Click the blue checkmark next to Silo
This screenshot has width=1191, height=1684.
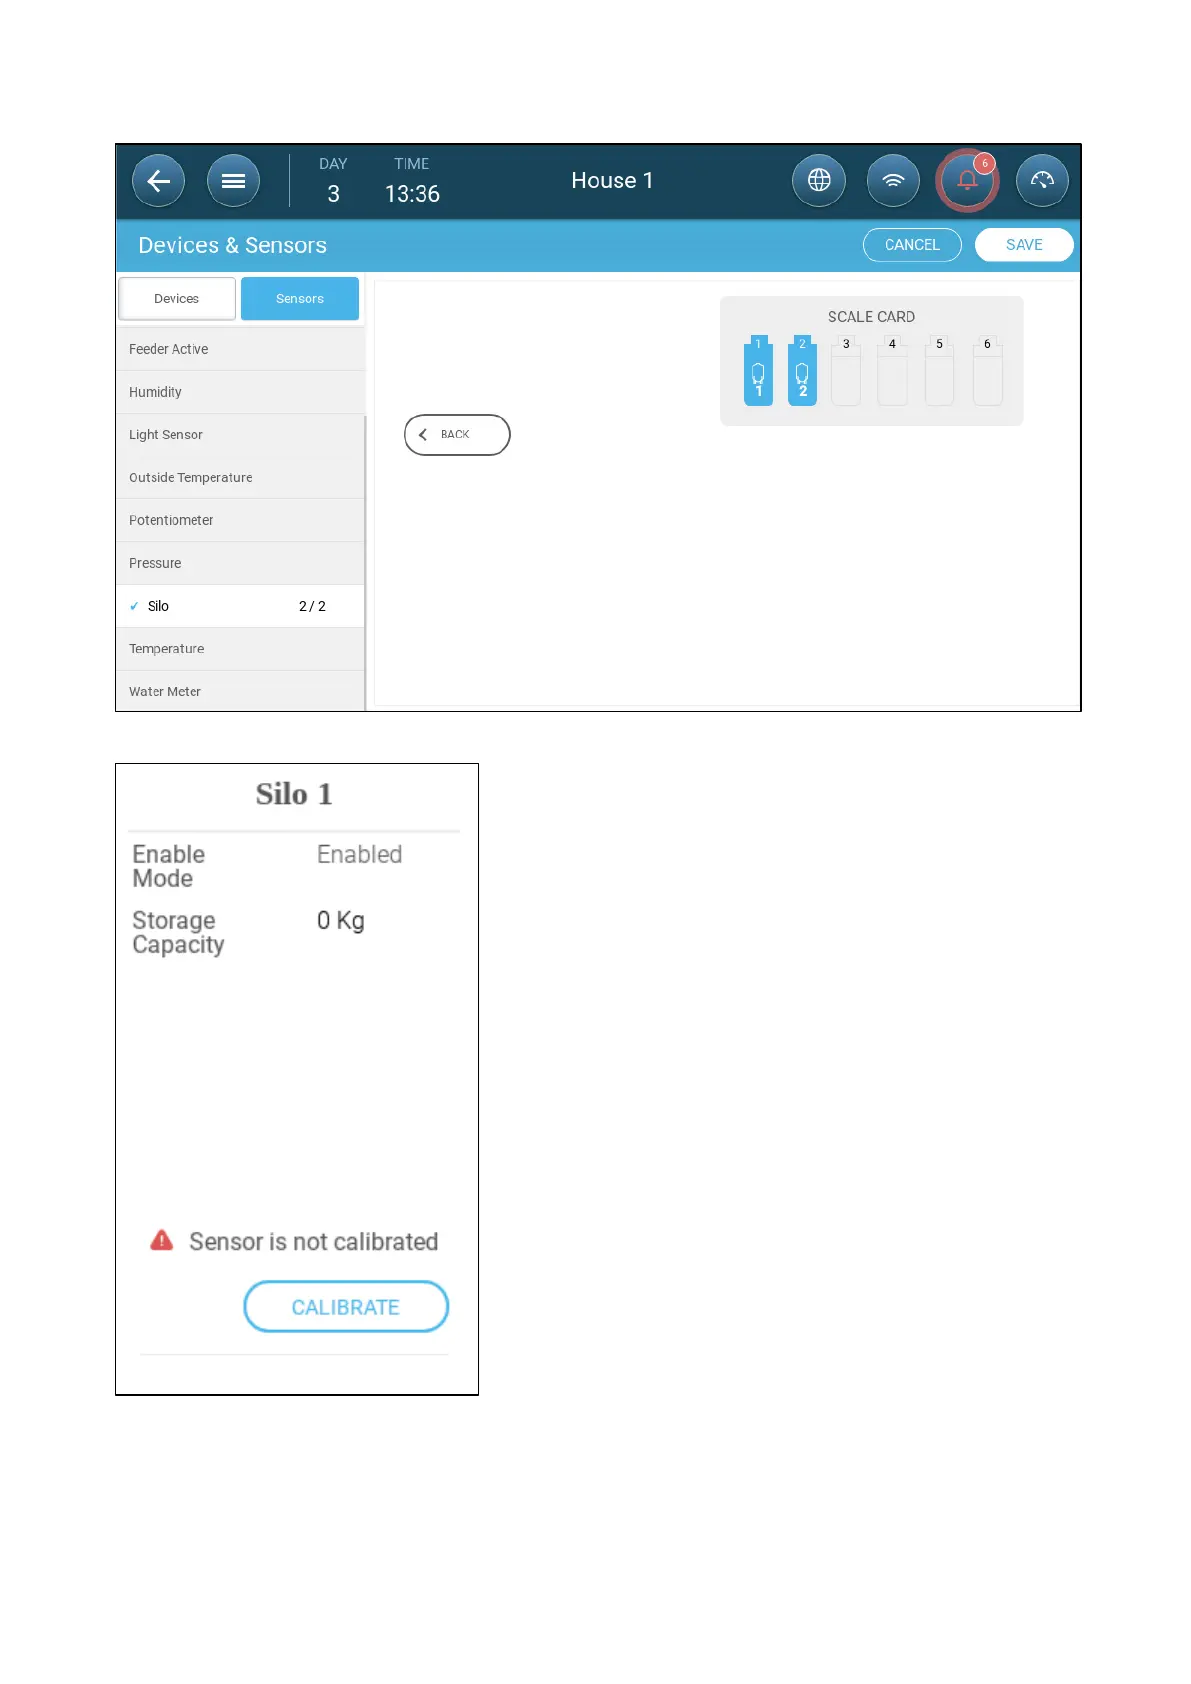(x=134, y=606)
